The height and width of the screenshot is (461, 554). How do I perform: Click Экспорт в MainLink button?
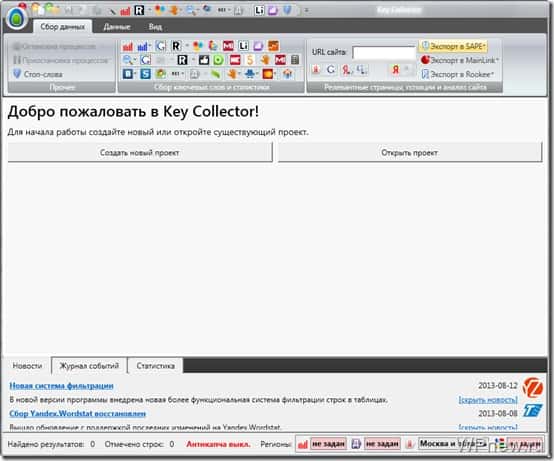coord(460,60)
